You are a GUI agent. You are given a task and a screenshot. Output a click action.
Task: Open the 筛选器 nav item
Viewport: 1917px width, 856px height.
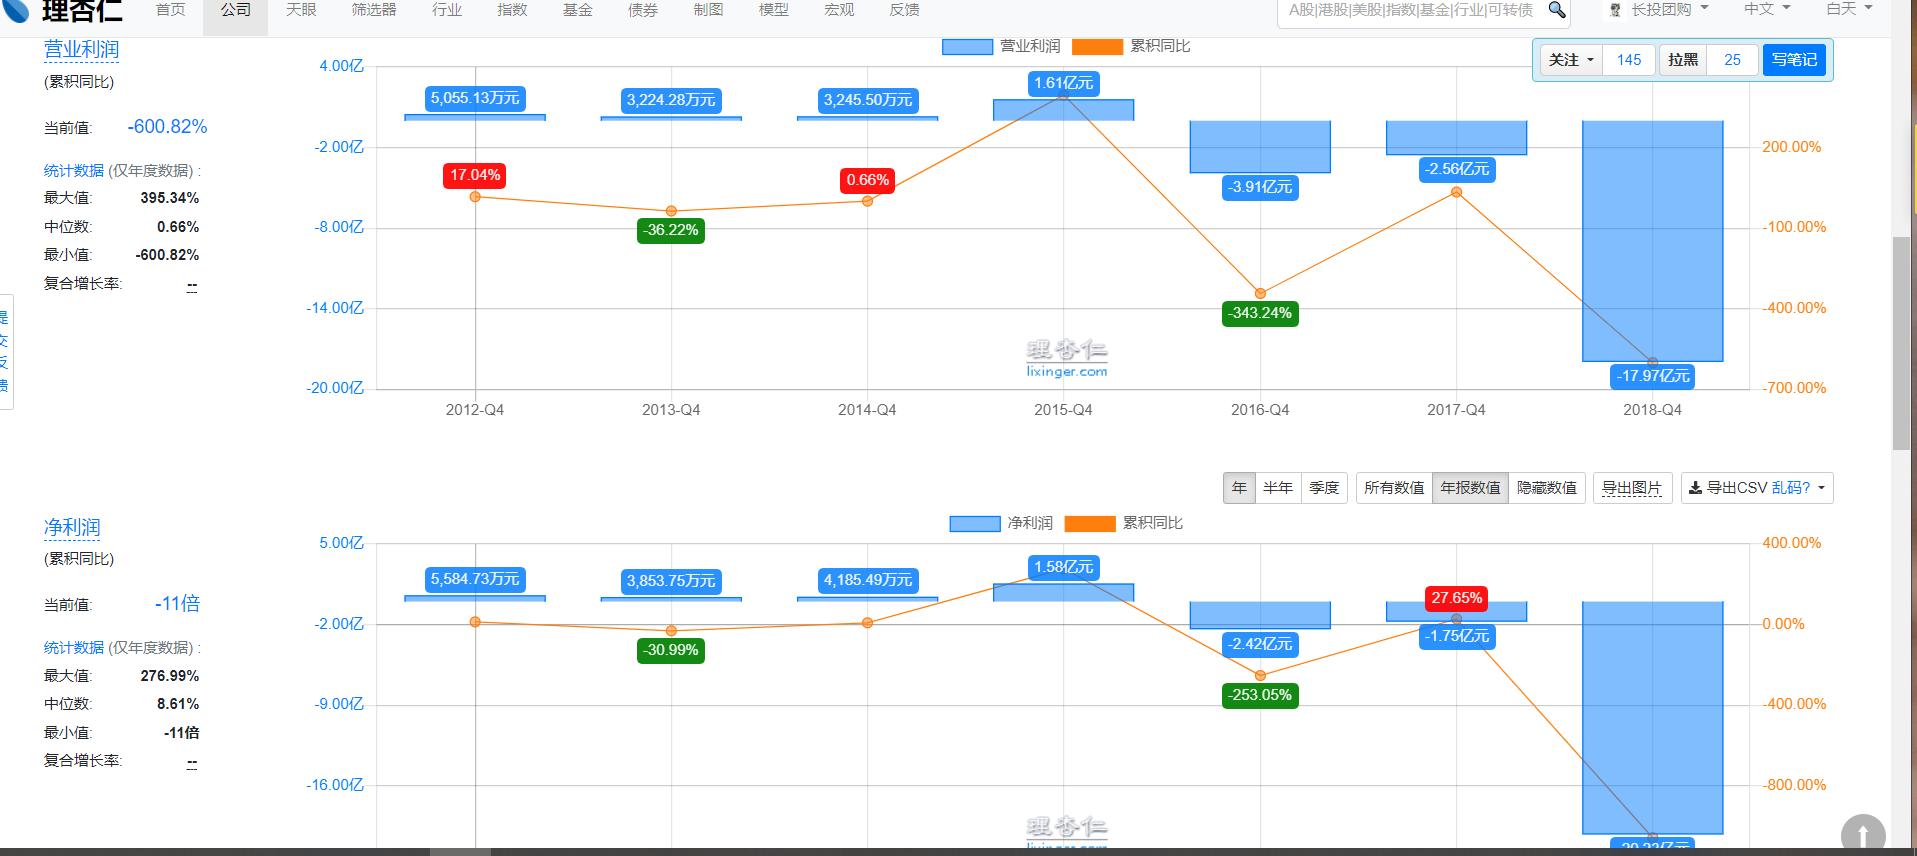click(374, 10)
